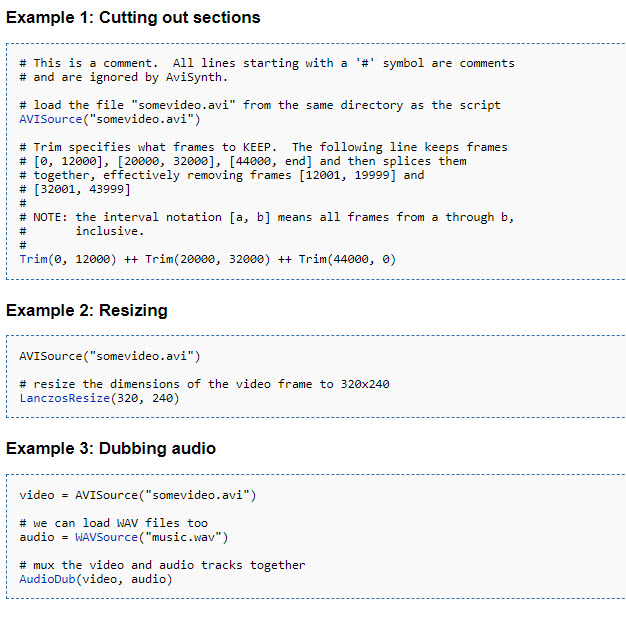Click the "mux the video and audio" comment
Screen dimensions: 626x617
(x=162, y=565)
